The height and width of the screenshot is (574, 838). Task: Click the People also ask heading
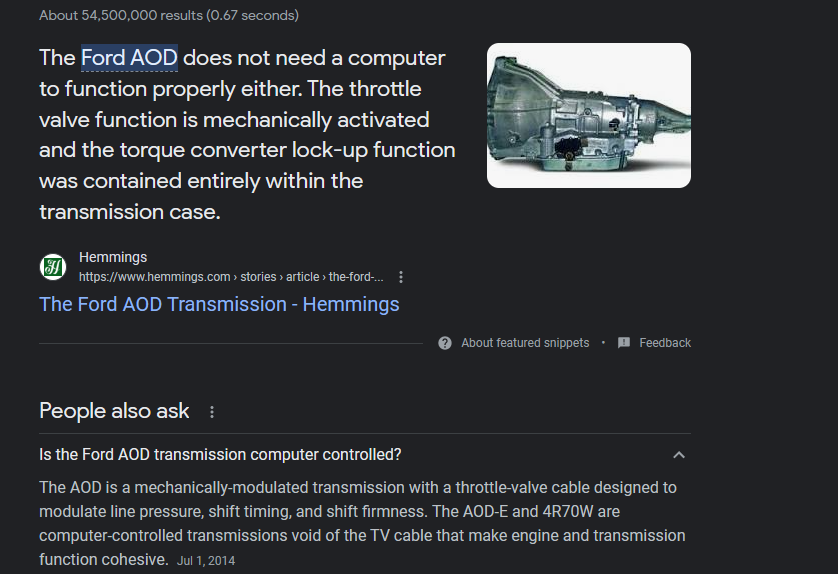pos(114,411)
